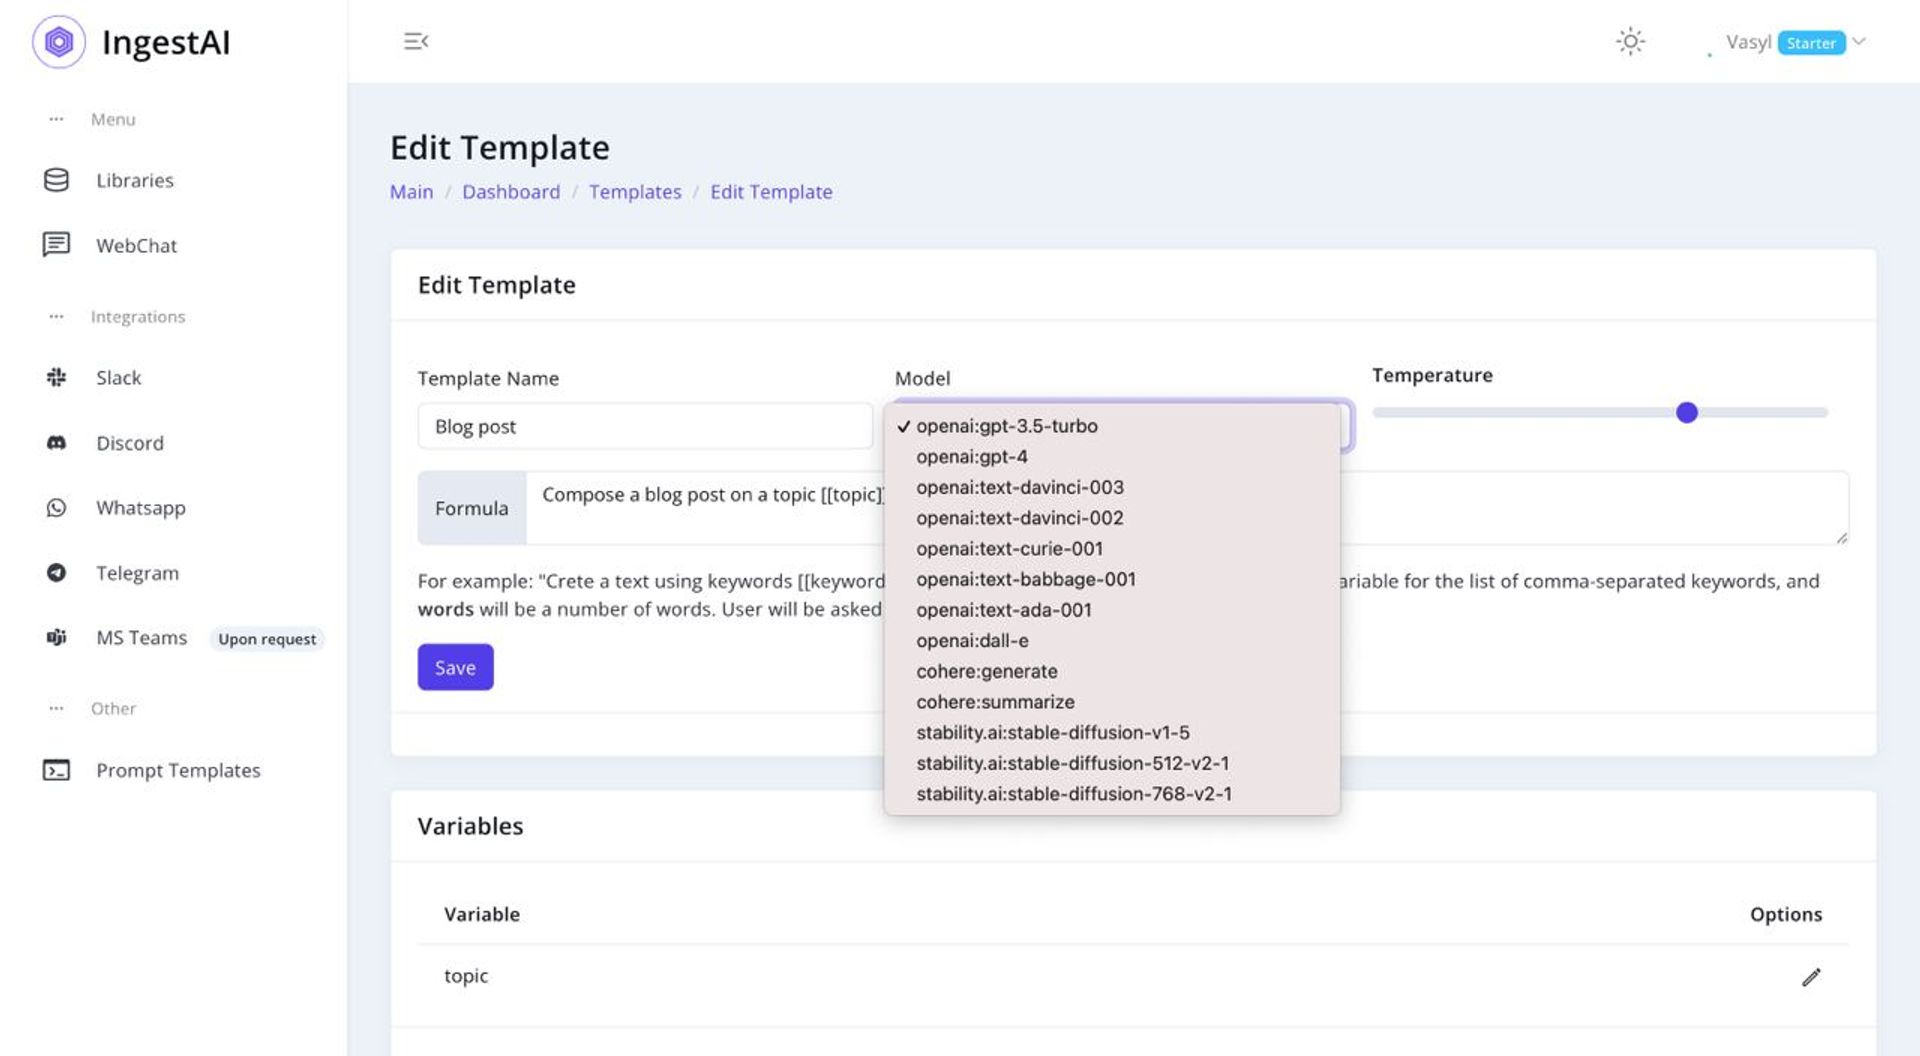Click the IngestAI logo icon
This screenshot has height=1056, width=1920.
click(x=59, y=42)
